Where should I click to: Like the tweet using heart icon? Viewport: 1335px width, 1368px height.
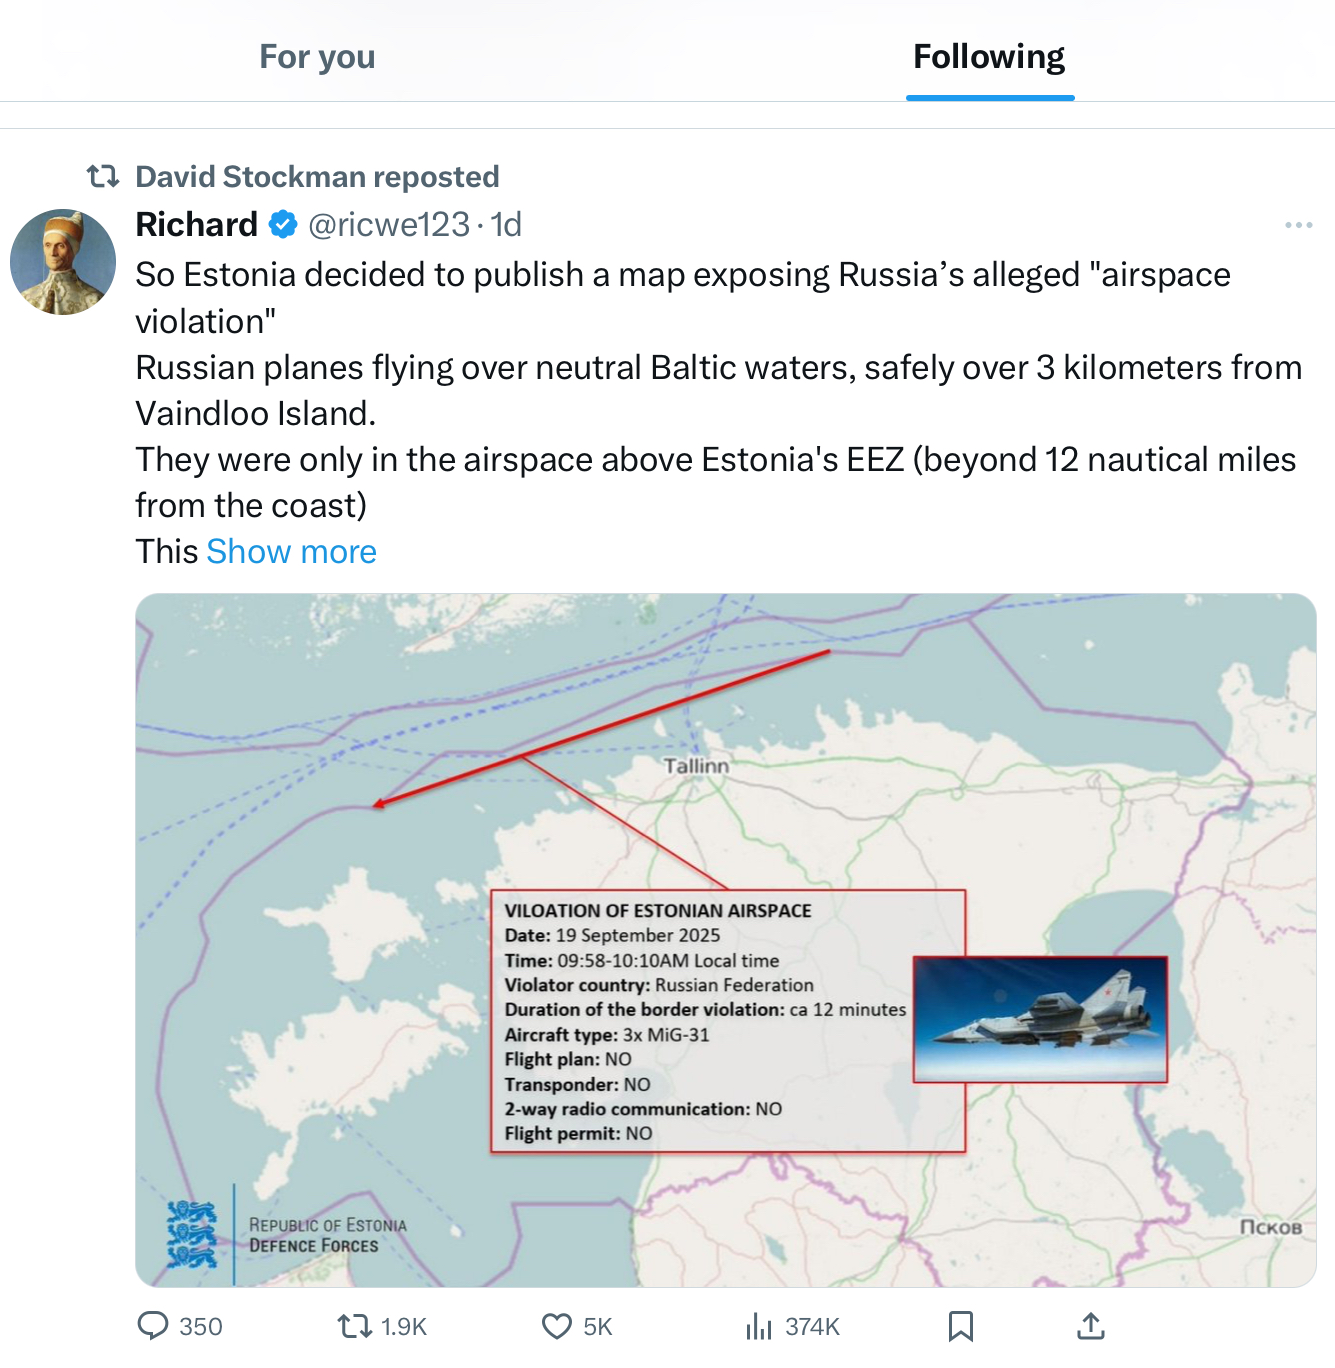[x=556, y=1326]
